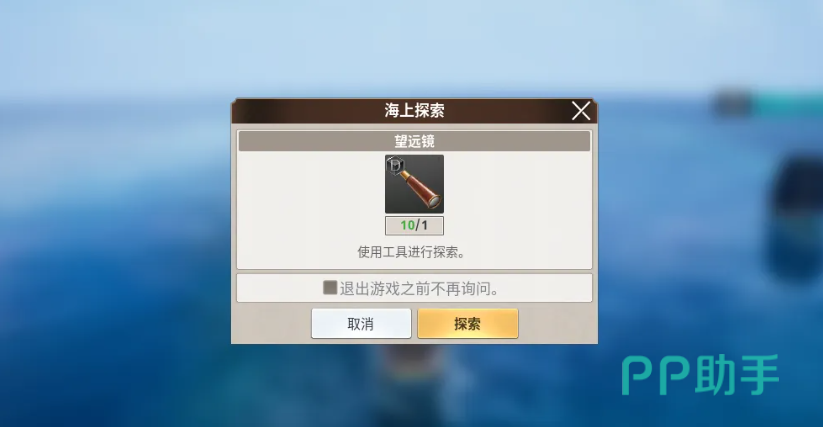This screenshot has height=427, width=823.
Task: Start exploring with the yellow 探索 button
Action: (468, 324)
